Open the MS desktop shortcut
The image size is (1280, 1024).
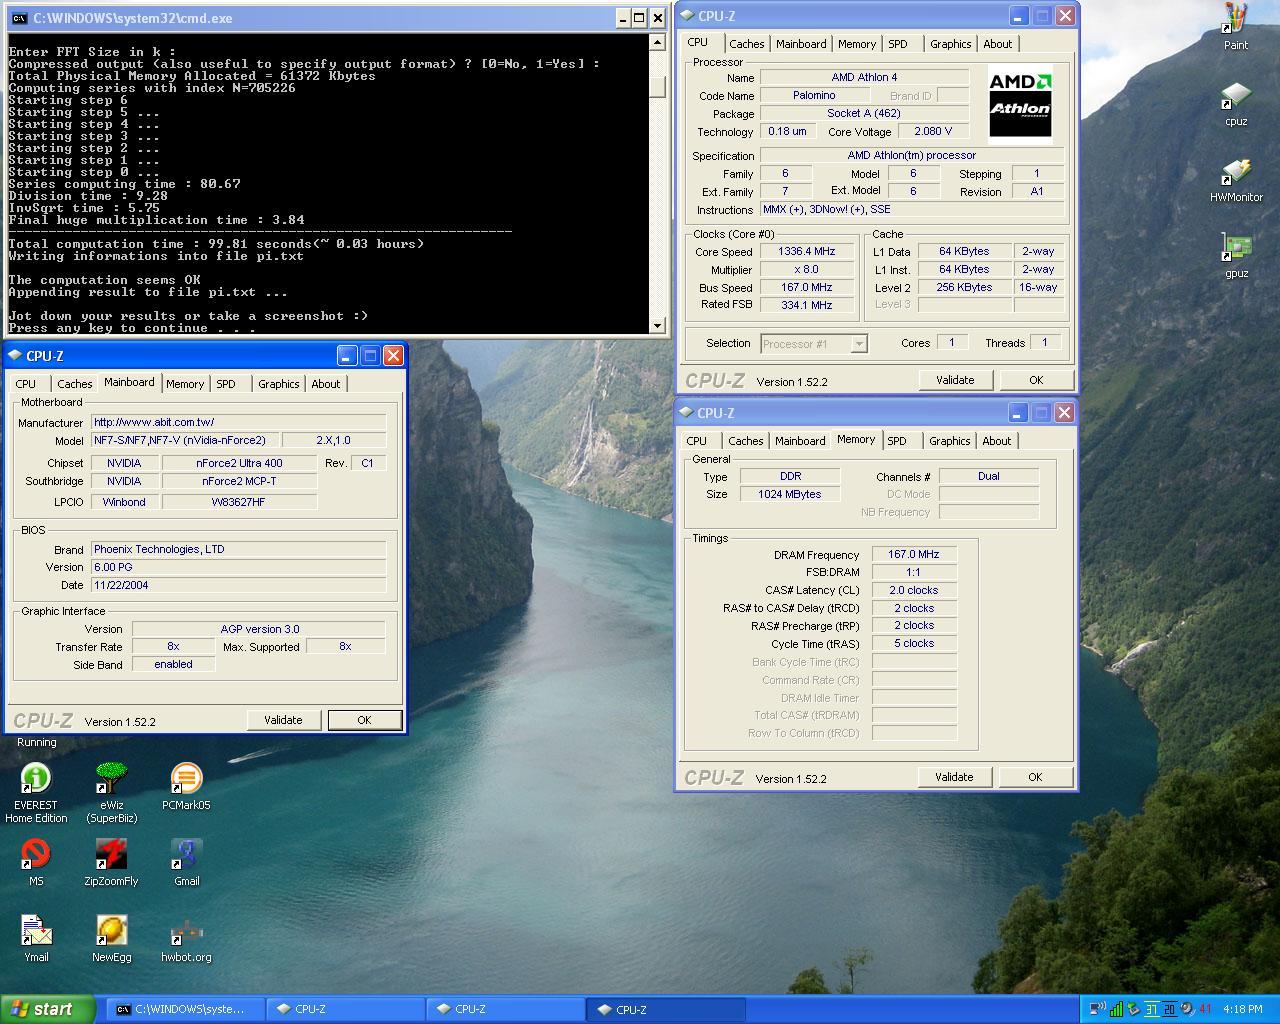[36, 862]
